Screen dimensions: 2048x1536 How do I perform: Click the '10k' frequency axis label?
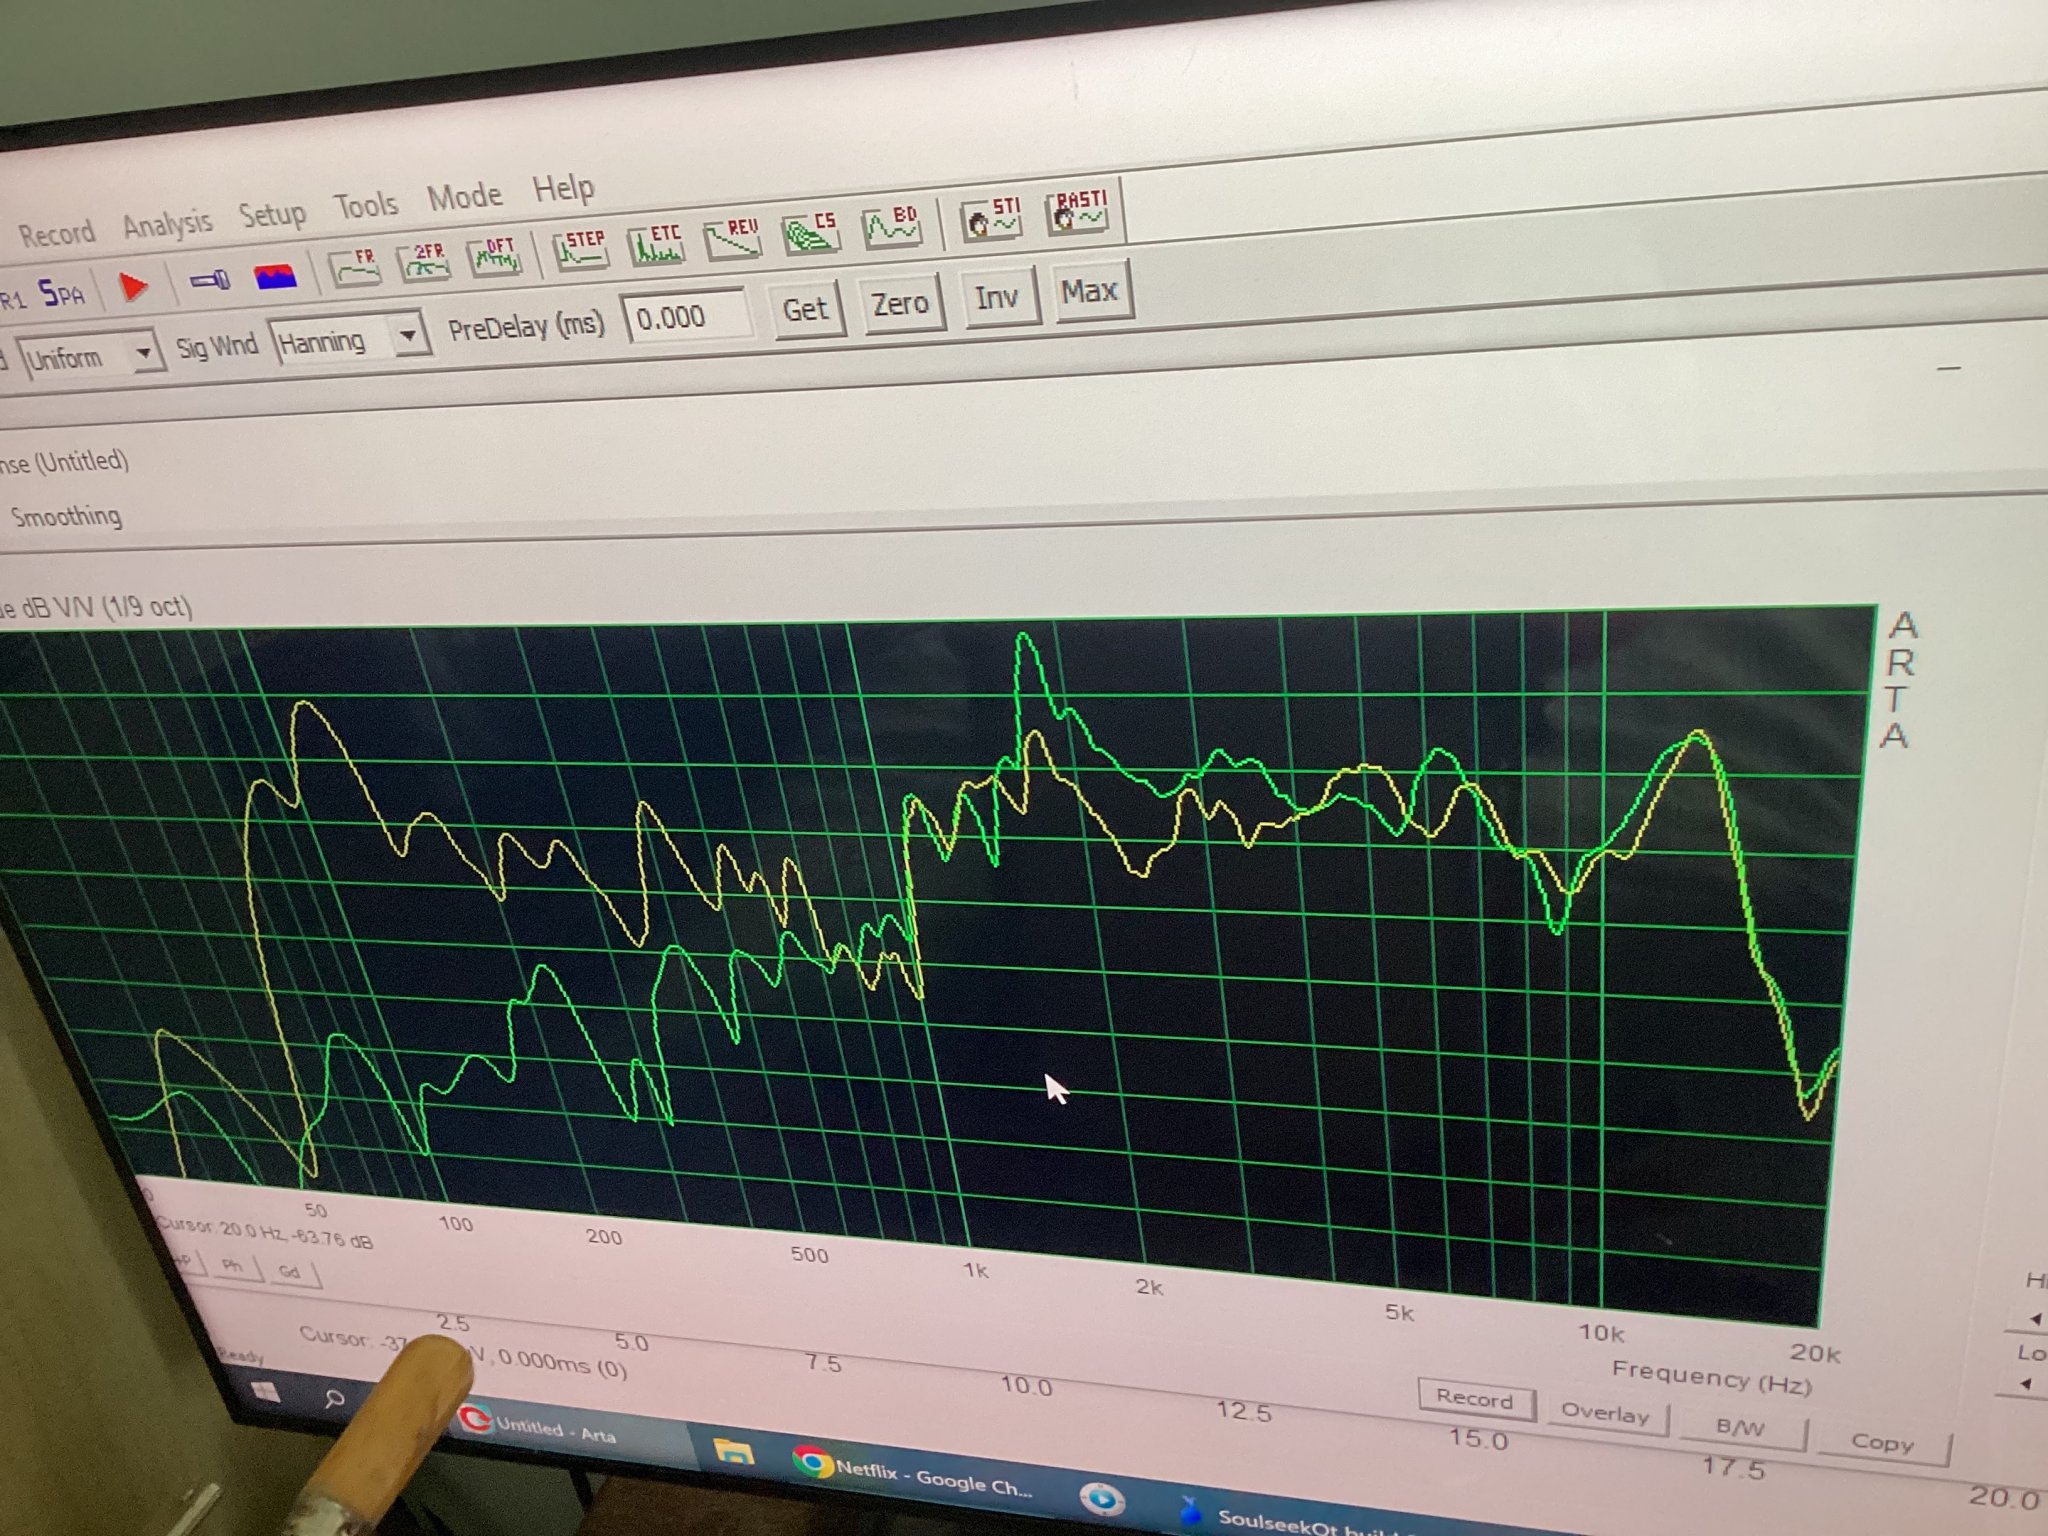(1601, 1332)
